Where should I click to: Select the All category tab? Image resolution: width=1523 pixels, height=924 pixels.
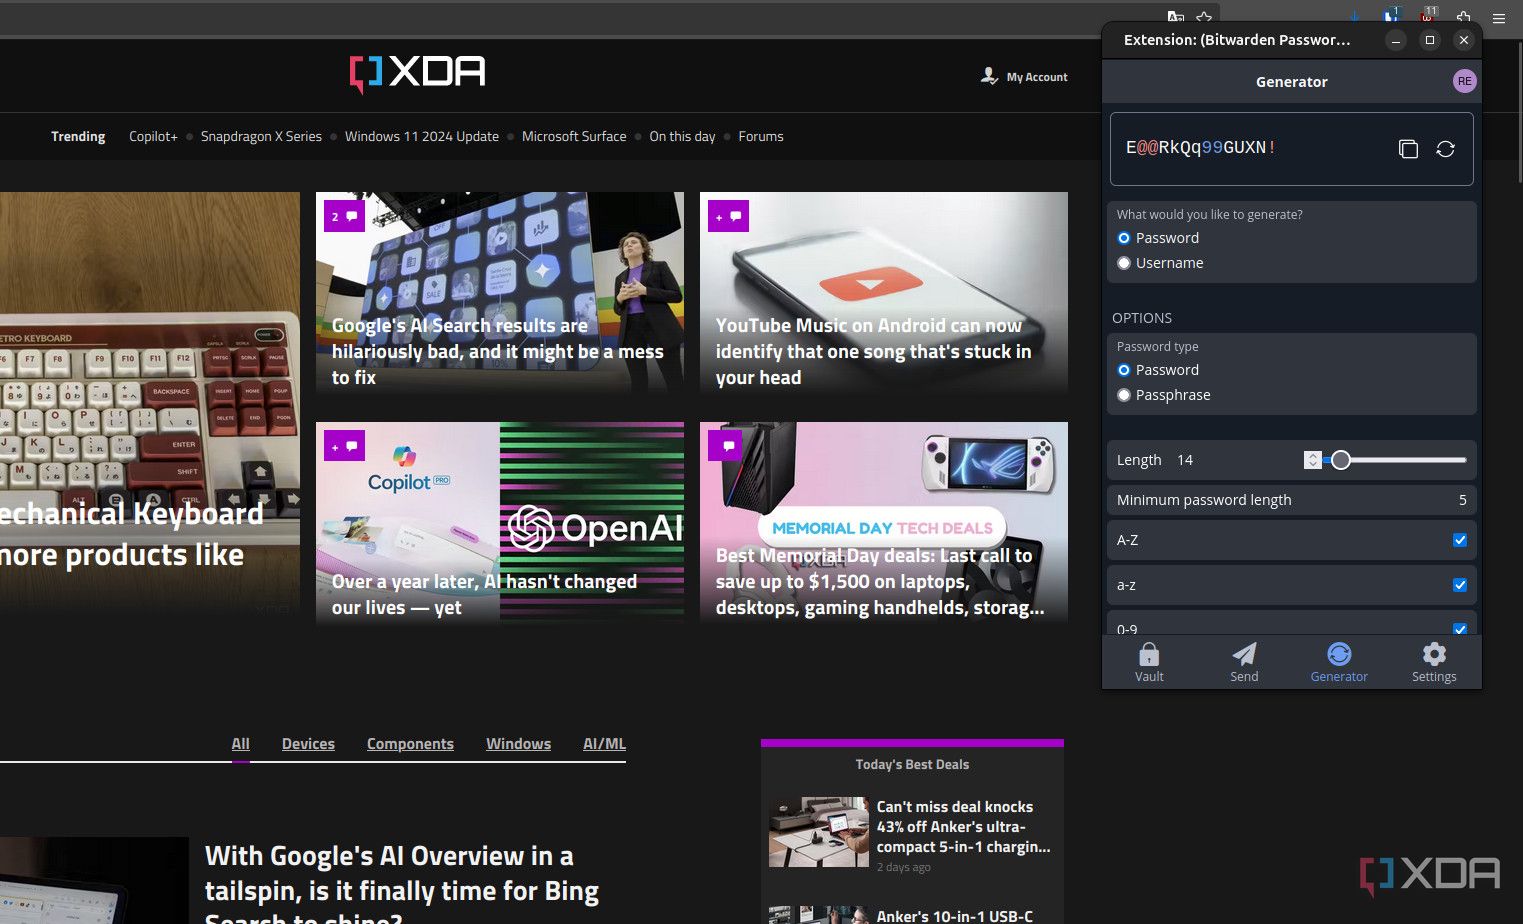[240, 744]
